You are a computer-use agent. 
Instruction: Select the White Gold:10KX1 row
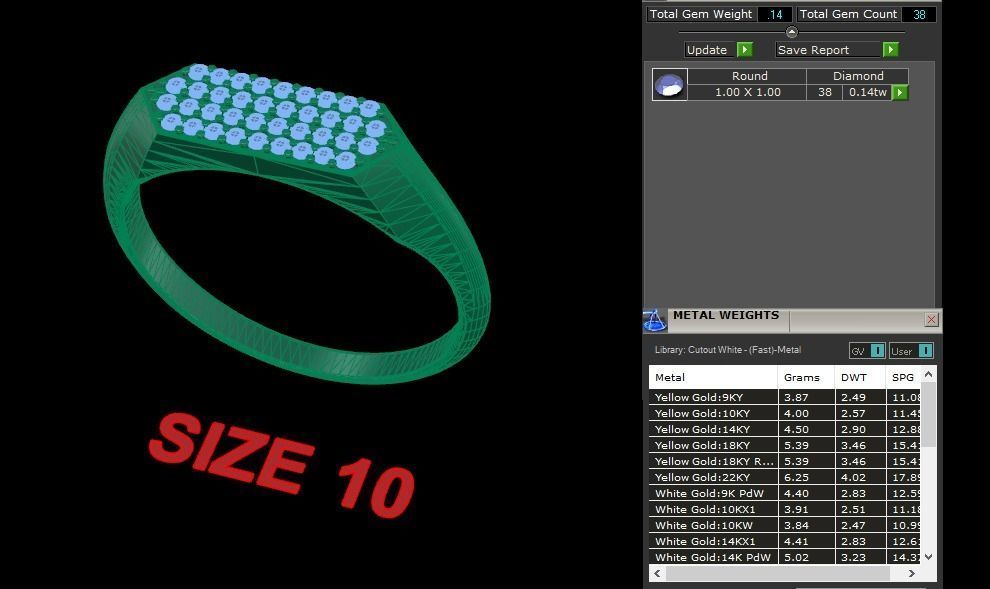tap(785, 509)
